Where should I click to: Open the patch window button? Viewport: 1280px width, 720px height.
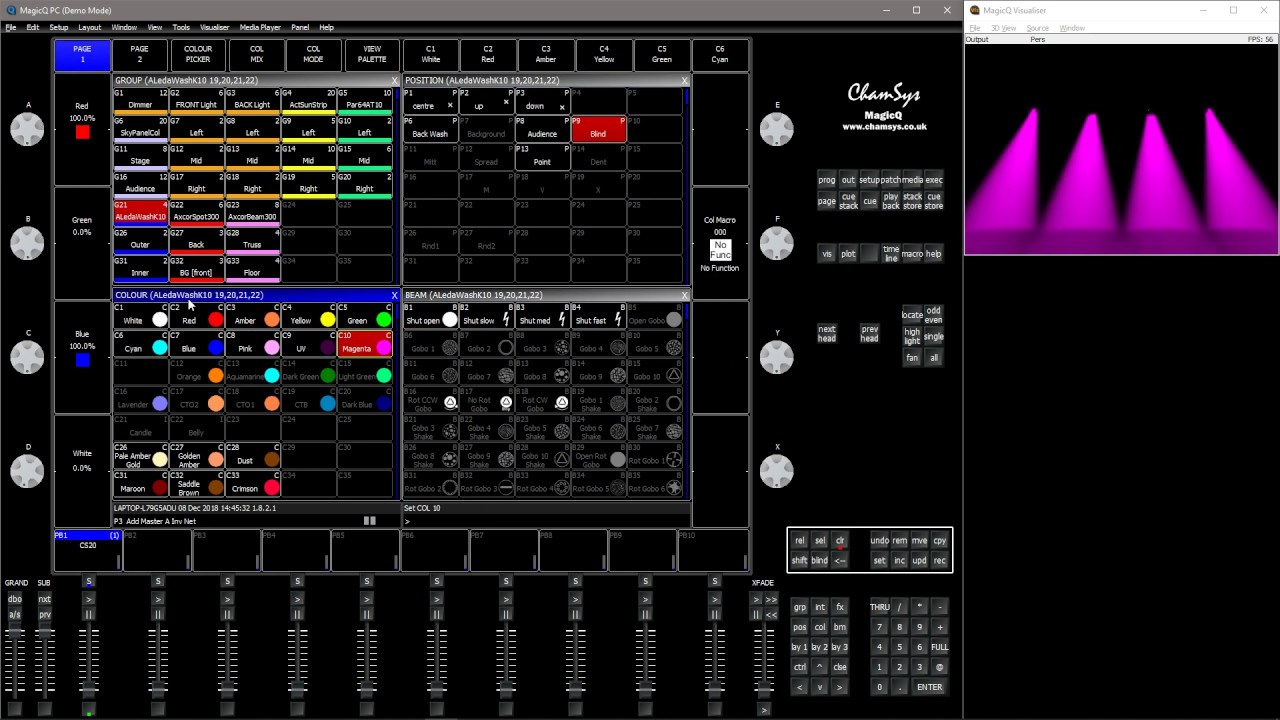pyautogui.click(x=890, y=180)
